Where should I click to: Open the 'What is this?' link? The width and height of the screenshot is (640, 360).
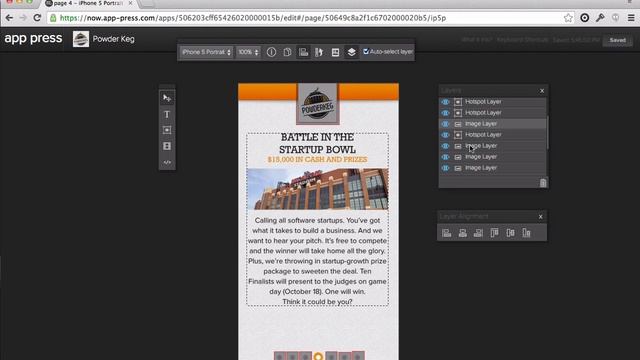tap(478, 40)
